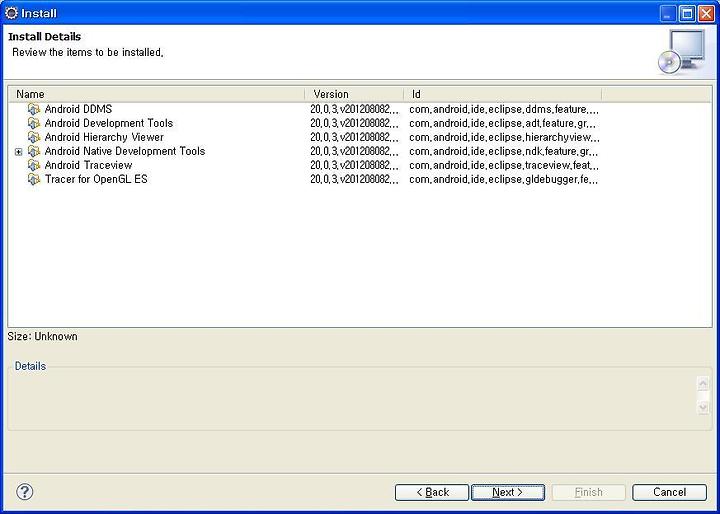Click the version cell for Android Traceview
Screen dimensions: 720x514
[x=354, y=165]
